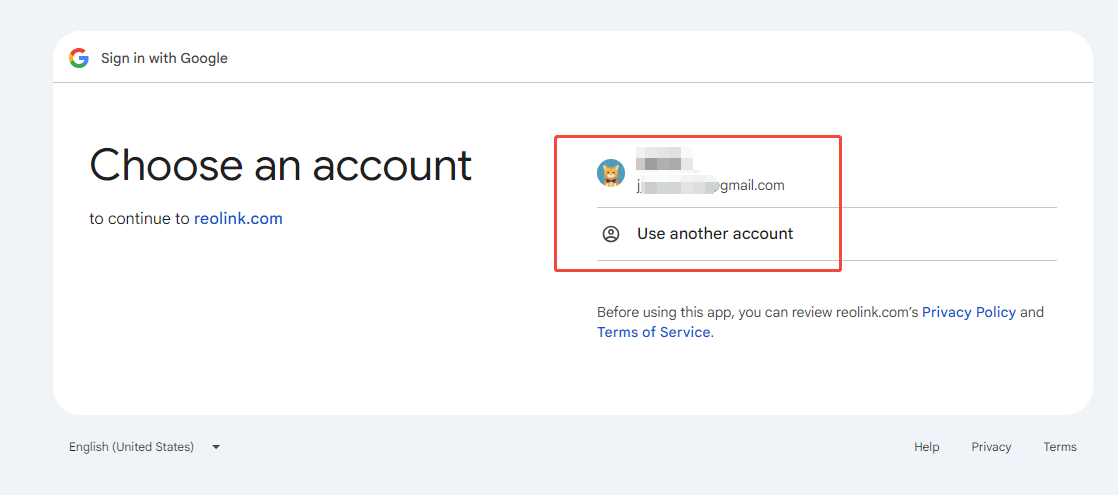
Task: Open the Terms of Service link
Action: point(653,332)
